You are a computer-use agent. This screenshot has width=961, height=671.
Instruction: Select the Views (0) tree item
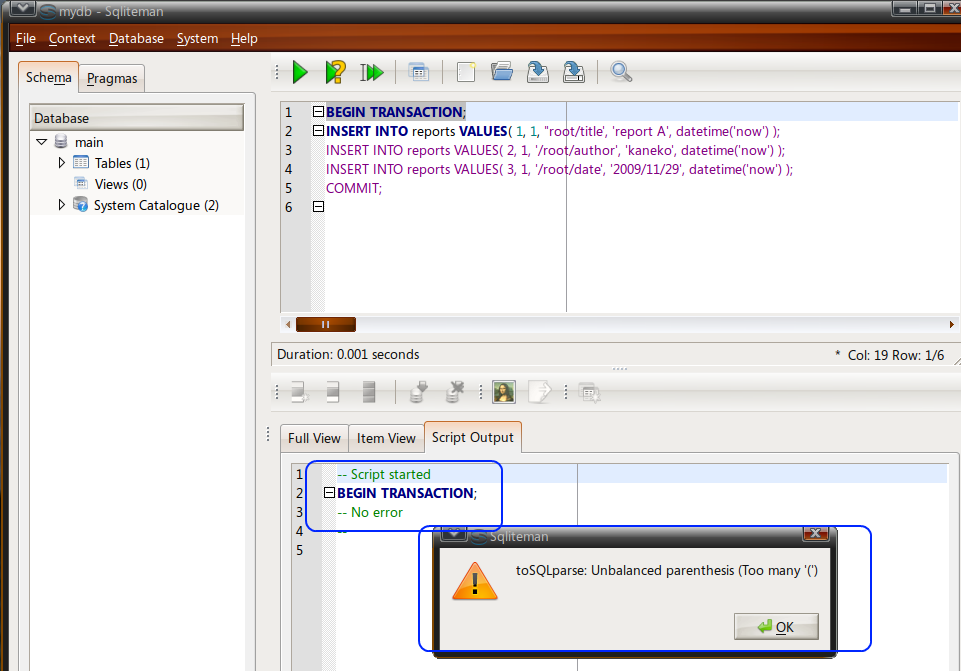pos(121,184)
